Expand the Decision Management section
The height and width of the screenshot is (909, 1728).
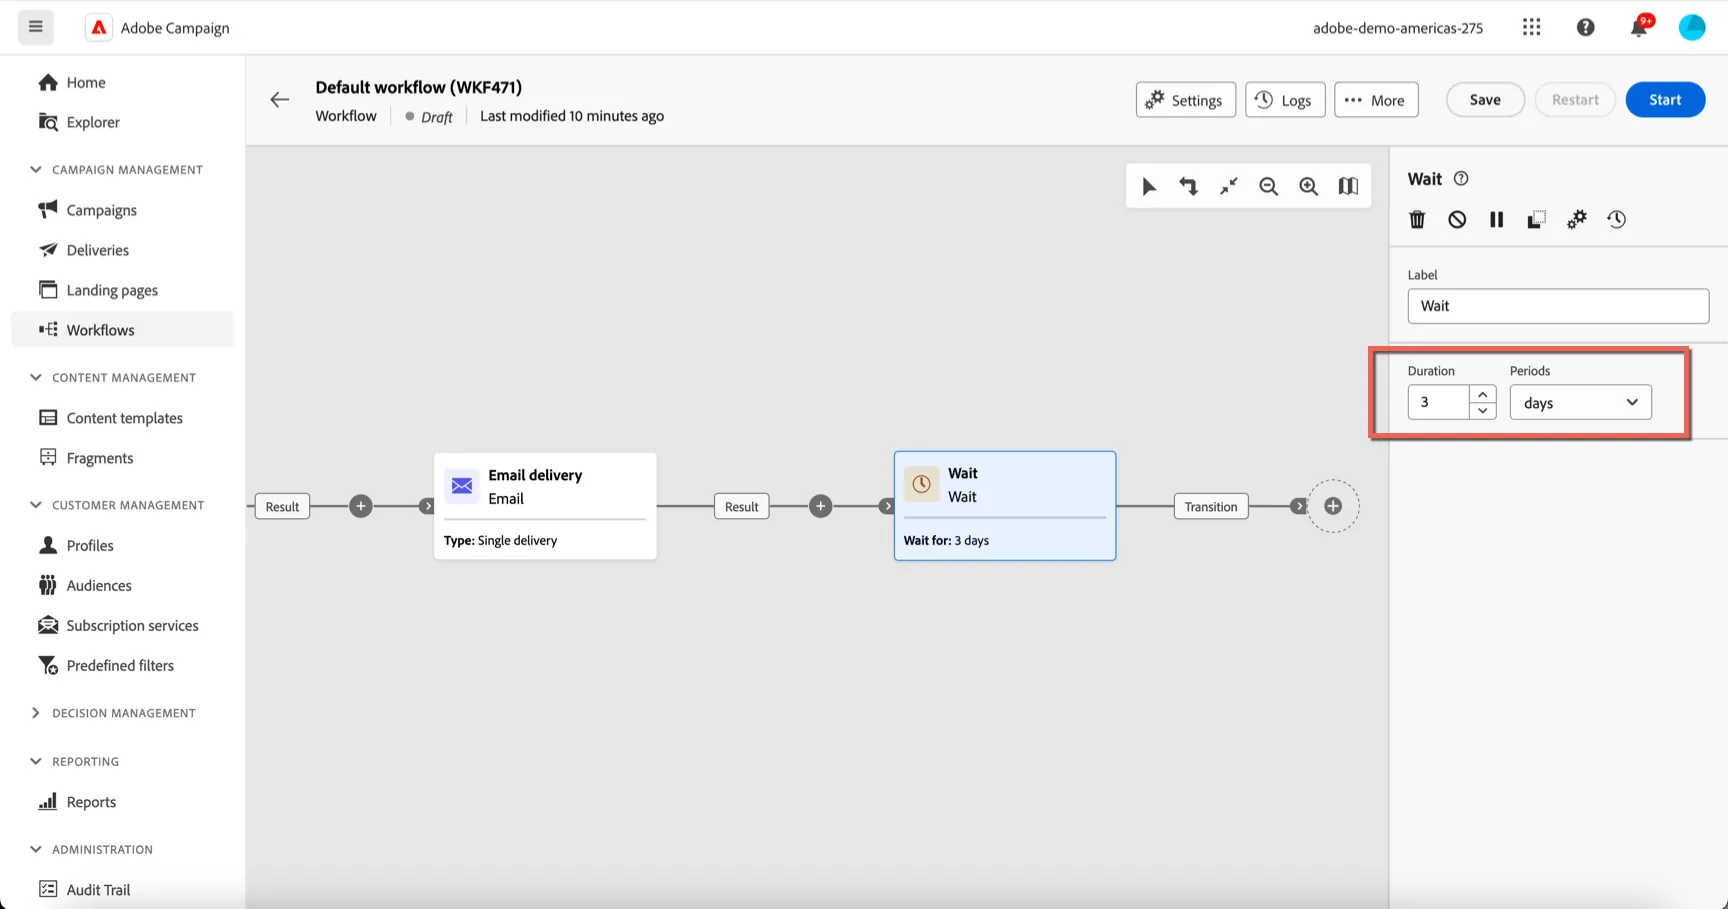point(36,713)
